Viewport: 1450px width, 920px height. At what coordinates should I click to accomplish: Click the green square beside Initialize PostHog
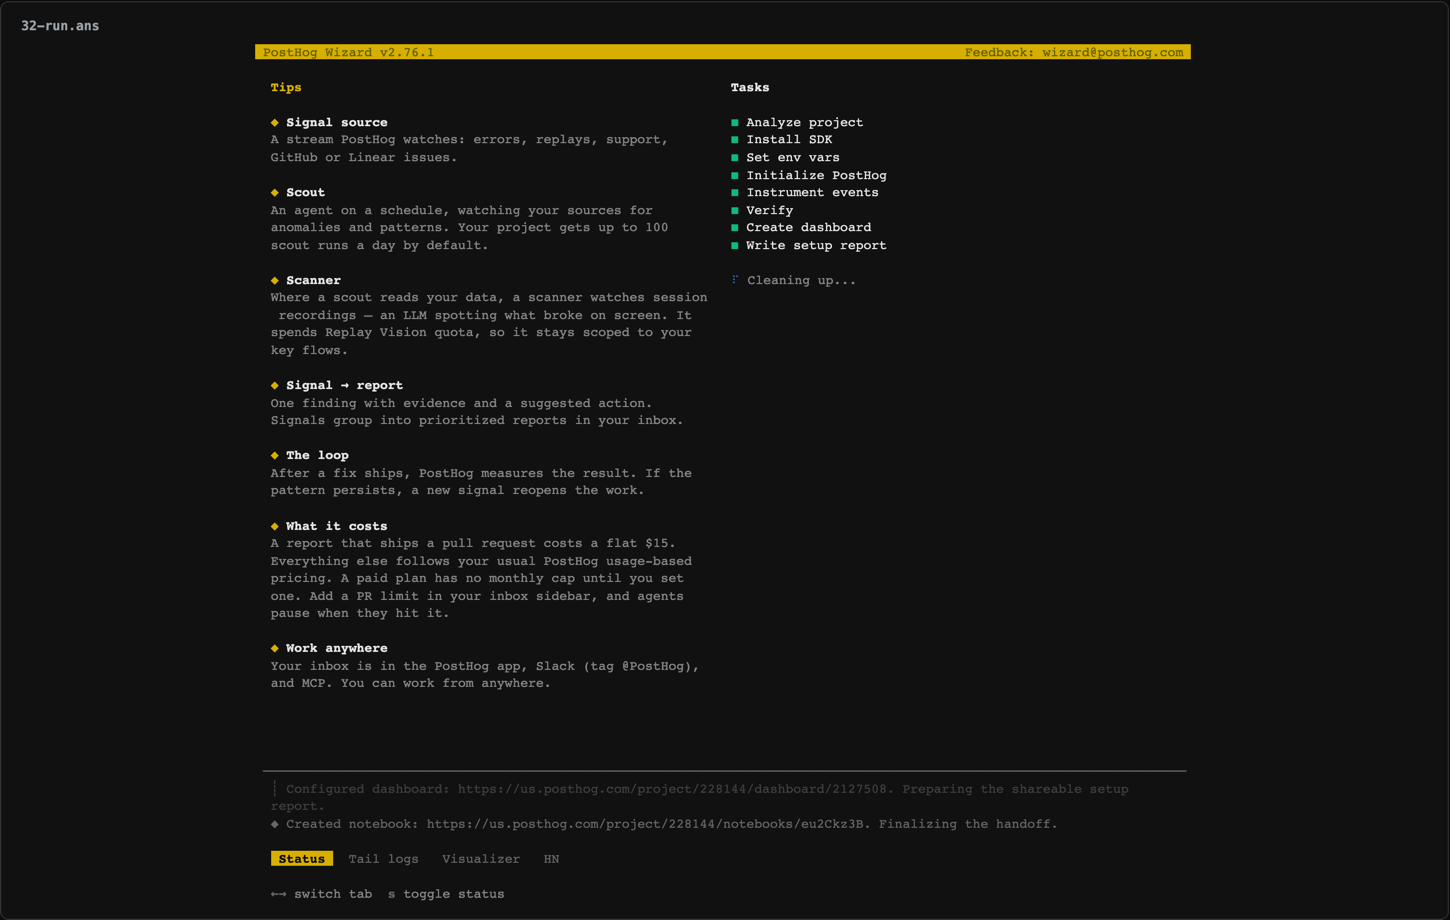coord(735,175)
